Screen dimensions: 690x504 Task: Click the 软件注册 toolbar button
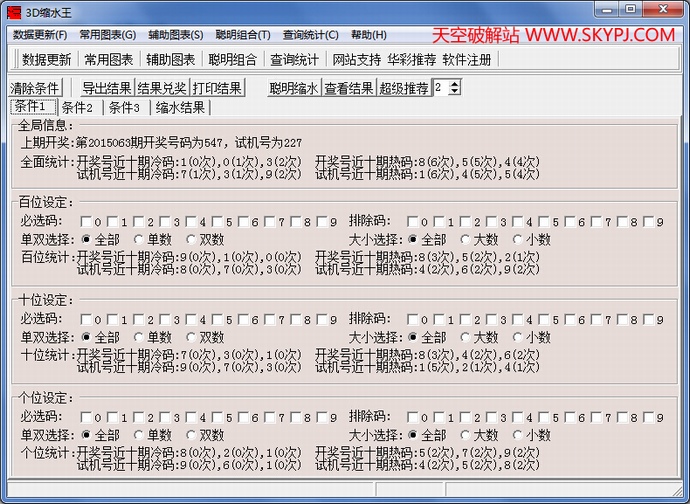tap(467, 59)
